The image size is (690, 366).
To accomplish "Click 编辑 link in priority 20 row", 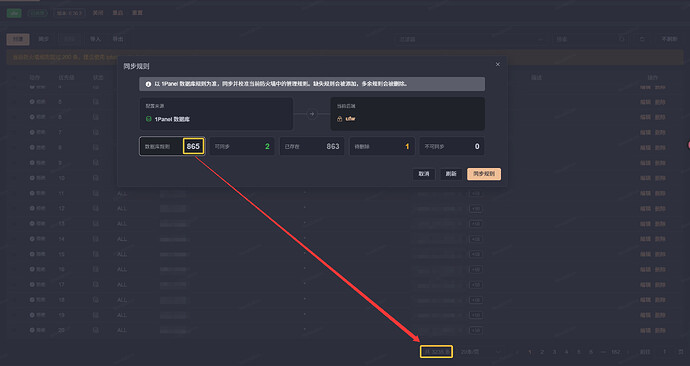I will click(x=645, y=330).
